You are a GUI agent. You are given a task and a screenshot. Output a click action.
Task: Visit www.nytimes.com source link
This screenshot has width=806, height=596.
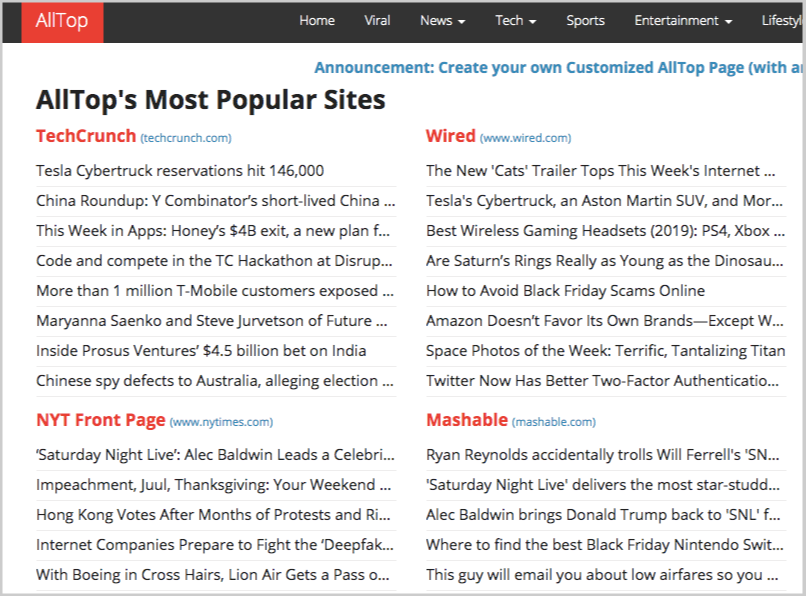tap(221, 422)
